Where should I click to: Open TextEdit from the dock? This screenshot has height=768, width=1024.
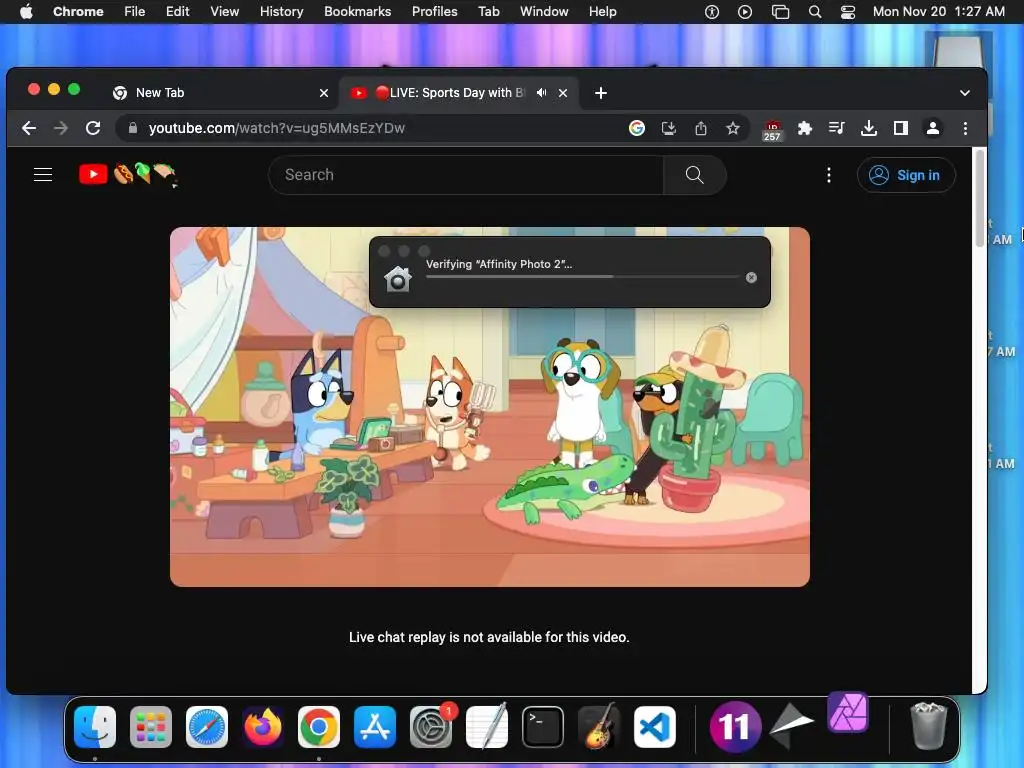[487, 726]
